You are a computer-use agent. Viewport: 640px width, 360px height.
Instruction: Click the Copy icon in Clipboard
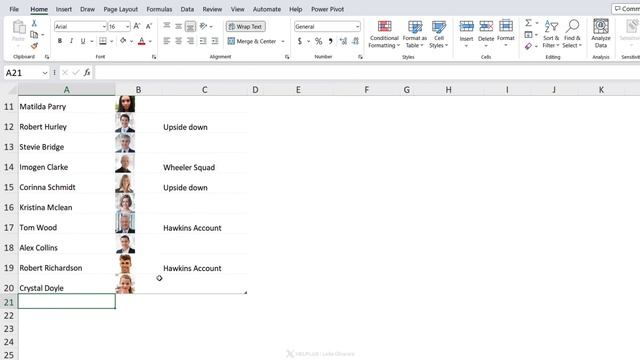point(34,35)
